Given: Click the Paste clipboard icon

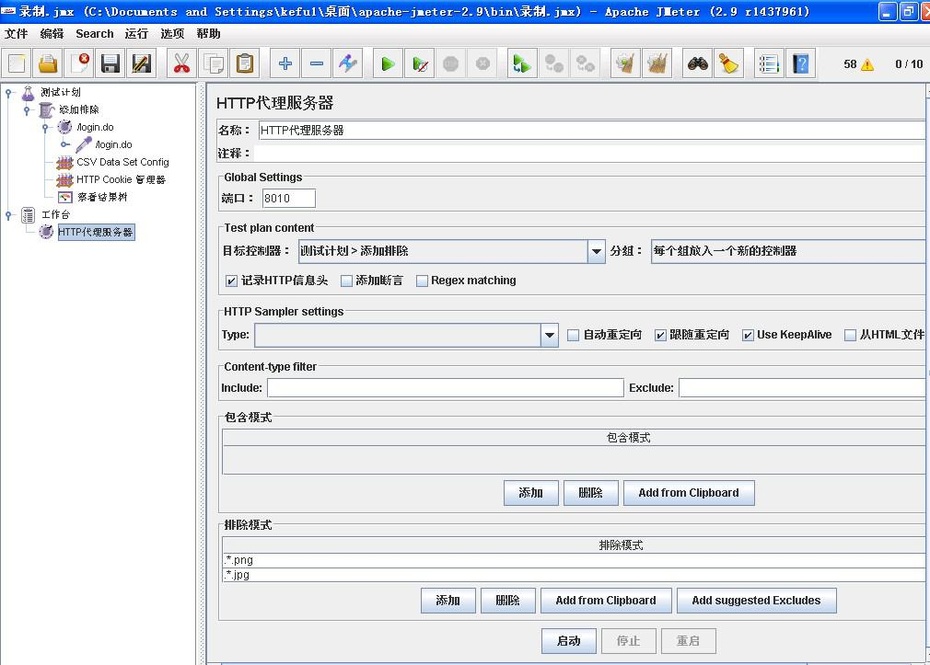Looking at the screenshot, I should click(244, 63).
